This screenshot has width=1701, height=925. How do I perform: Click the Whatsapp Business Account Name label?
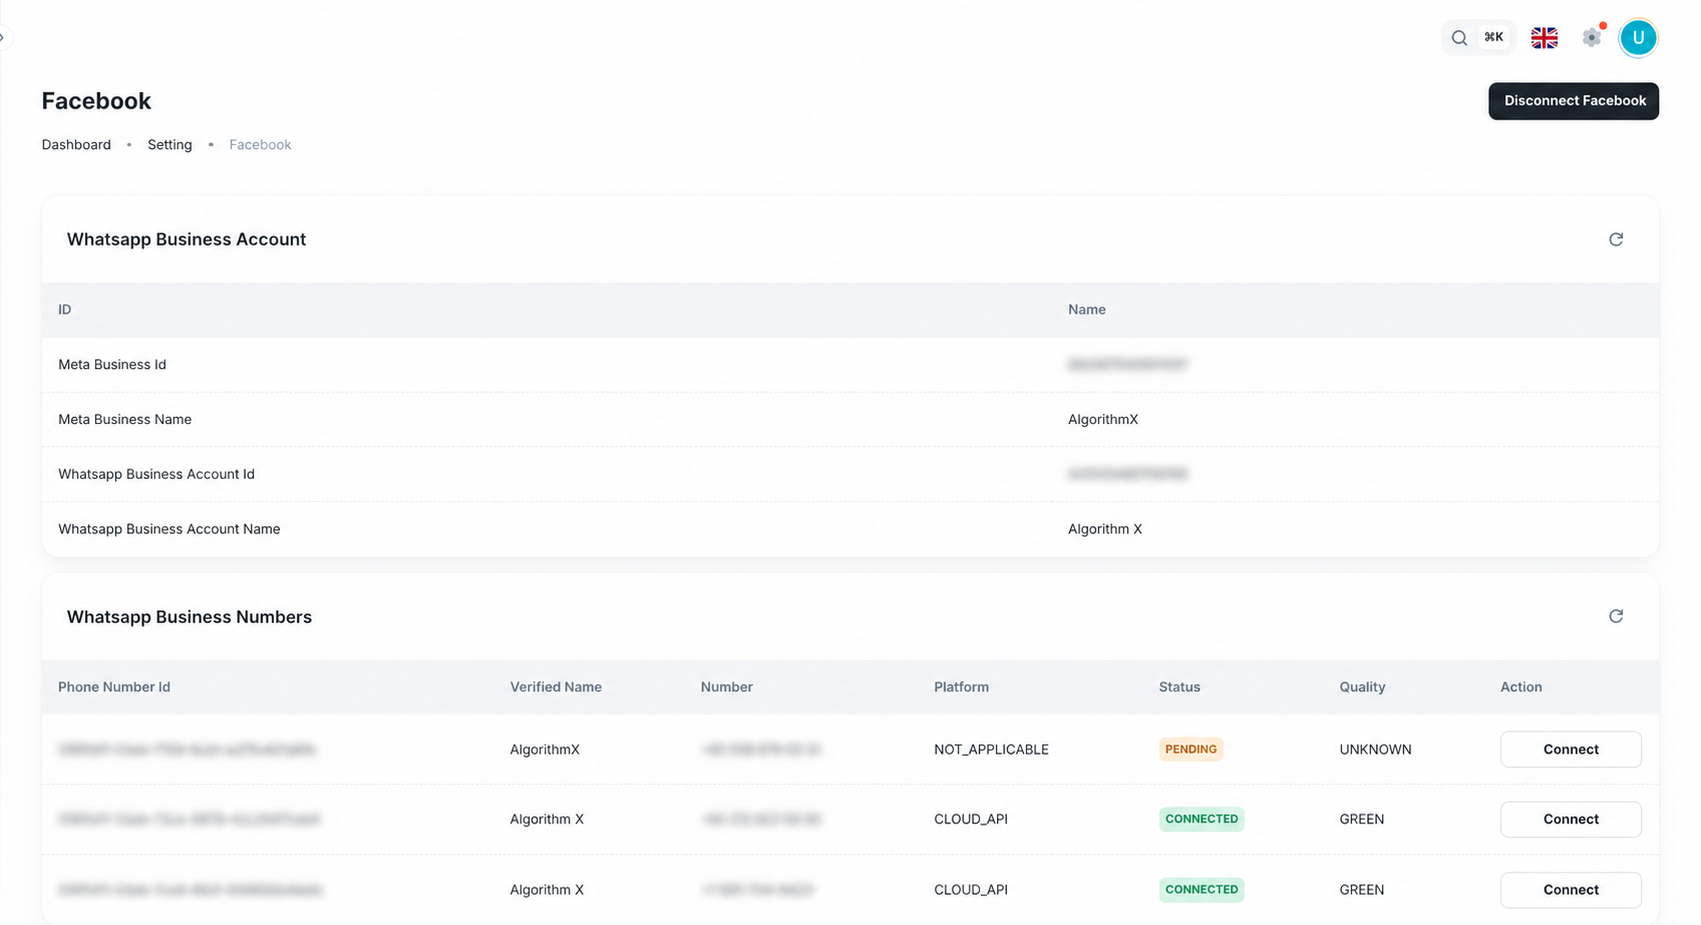[x=169, y=529]
